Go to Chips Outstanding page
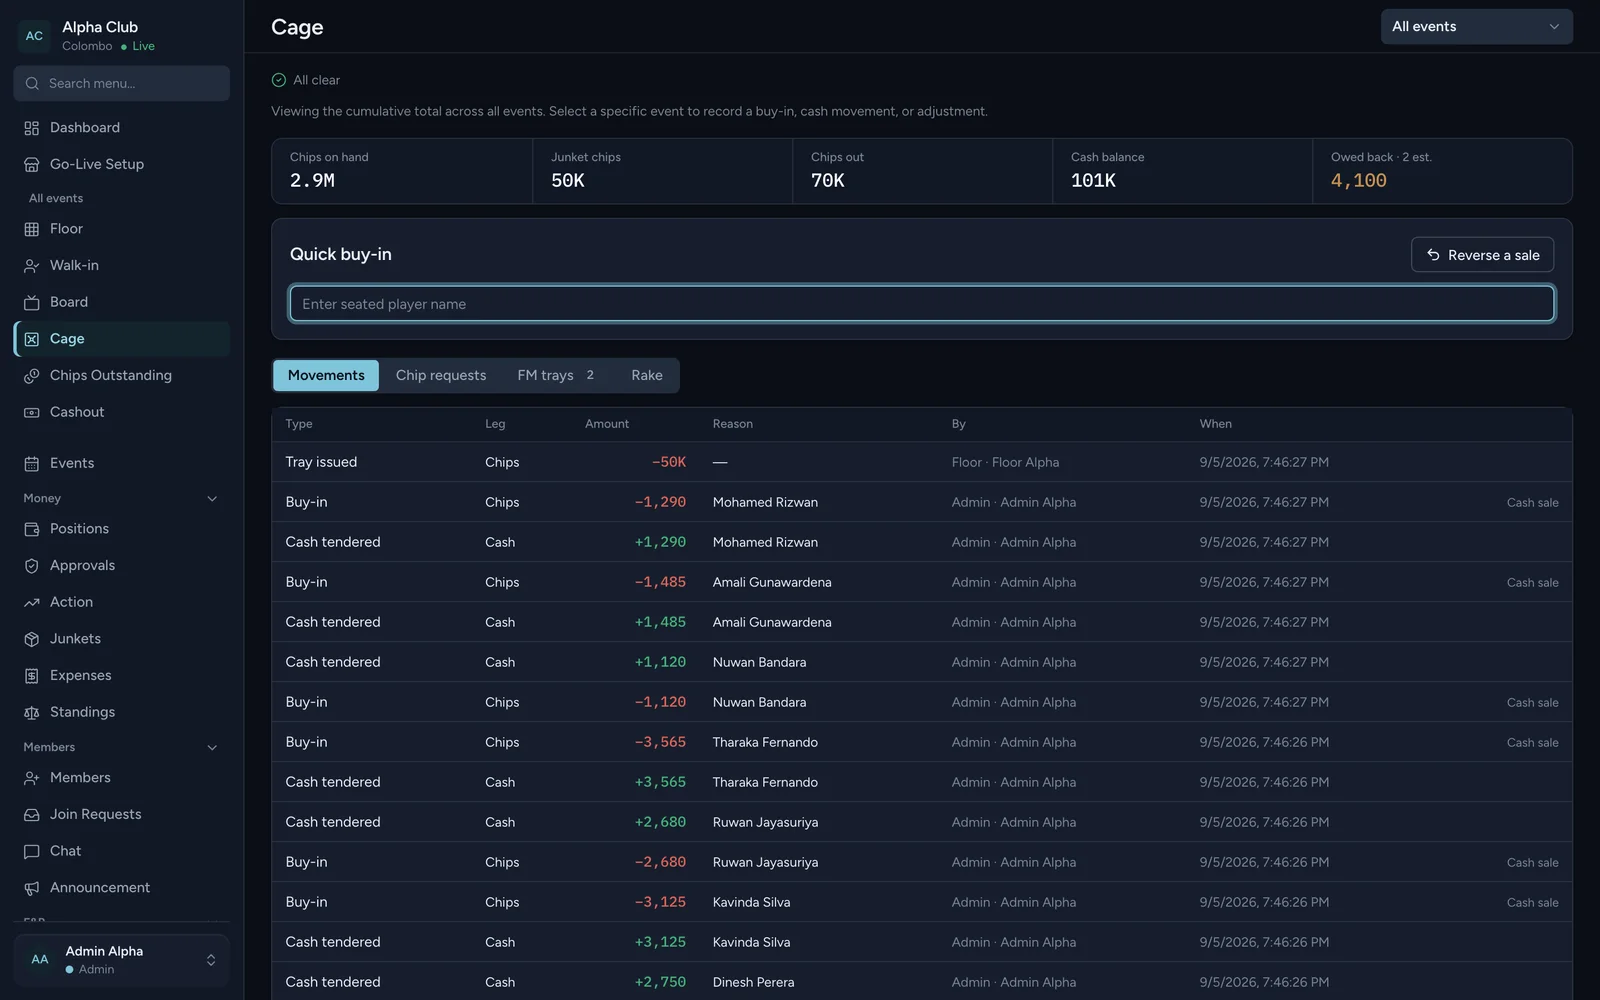Screen dimensions: 1600x1000 click(x=122, y=376)
